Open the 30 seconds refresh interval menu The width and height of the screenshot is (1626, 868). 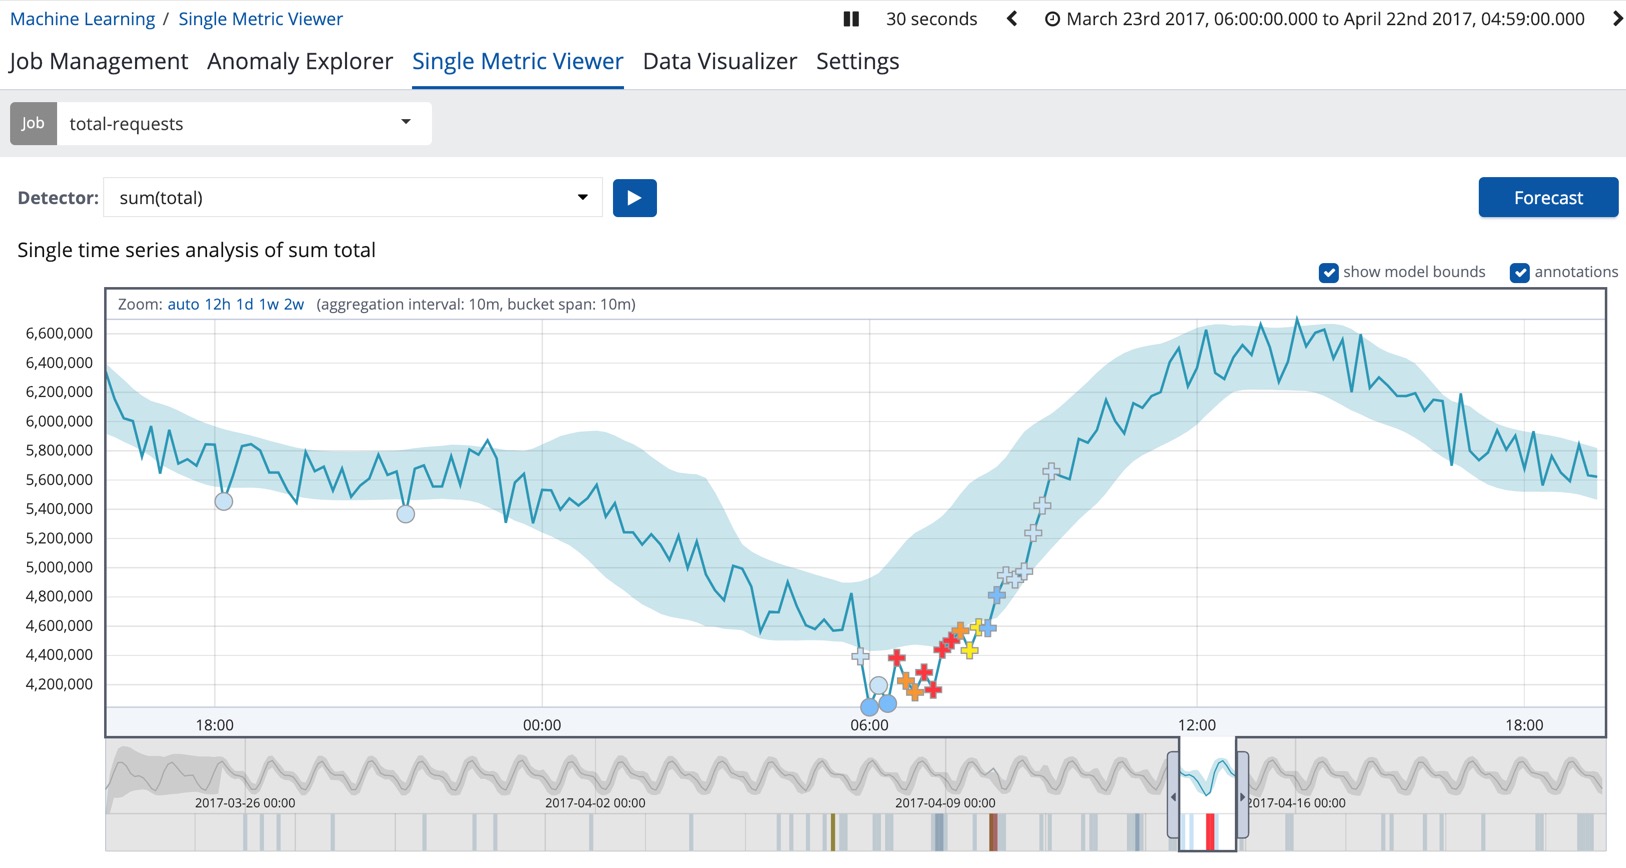pyautogui.click(x=931, y=19)
